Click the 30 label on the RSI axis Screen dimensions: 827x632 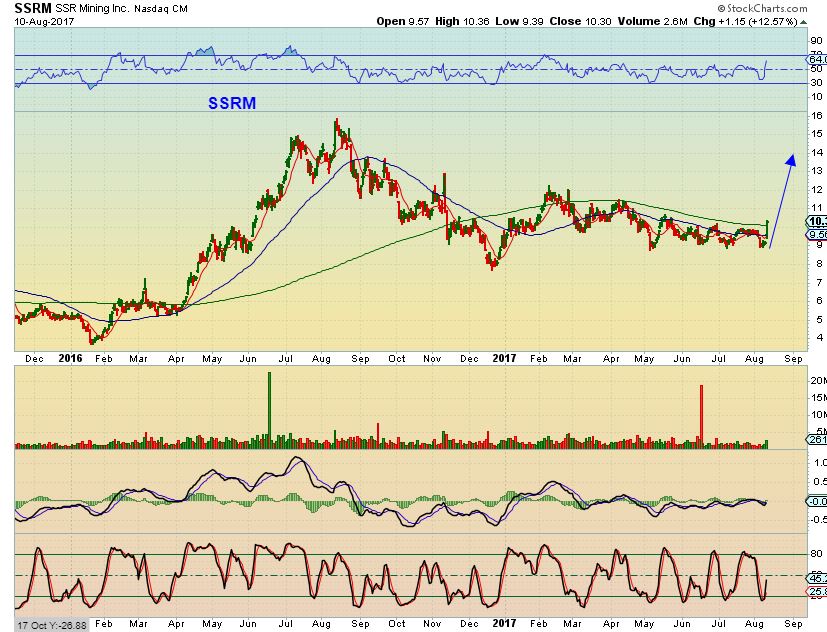pyautogui.click(x=816, y=82)
